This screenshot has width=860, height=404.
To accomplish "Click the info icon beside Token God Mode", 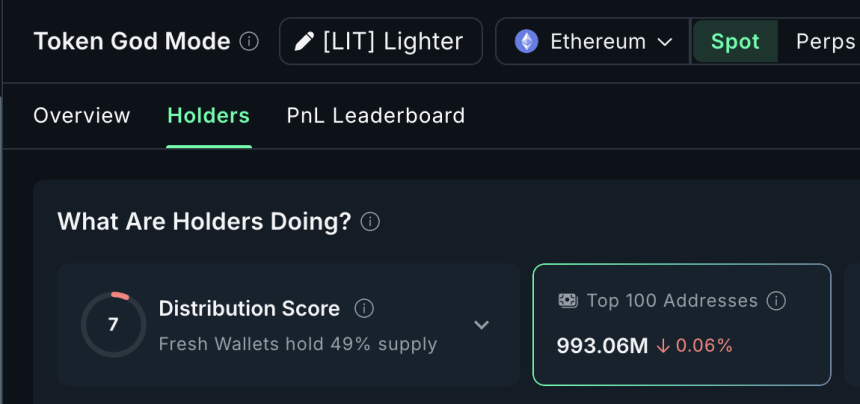I will coord(250,42).
